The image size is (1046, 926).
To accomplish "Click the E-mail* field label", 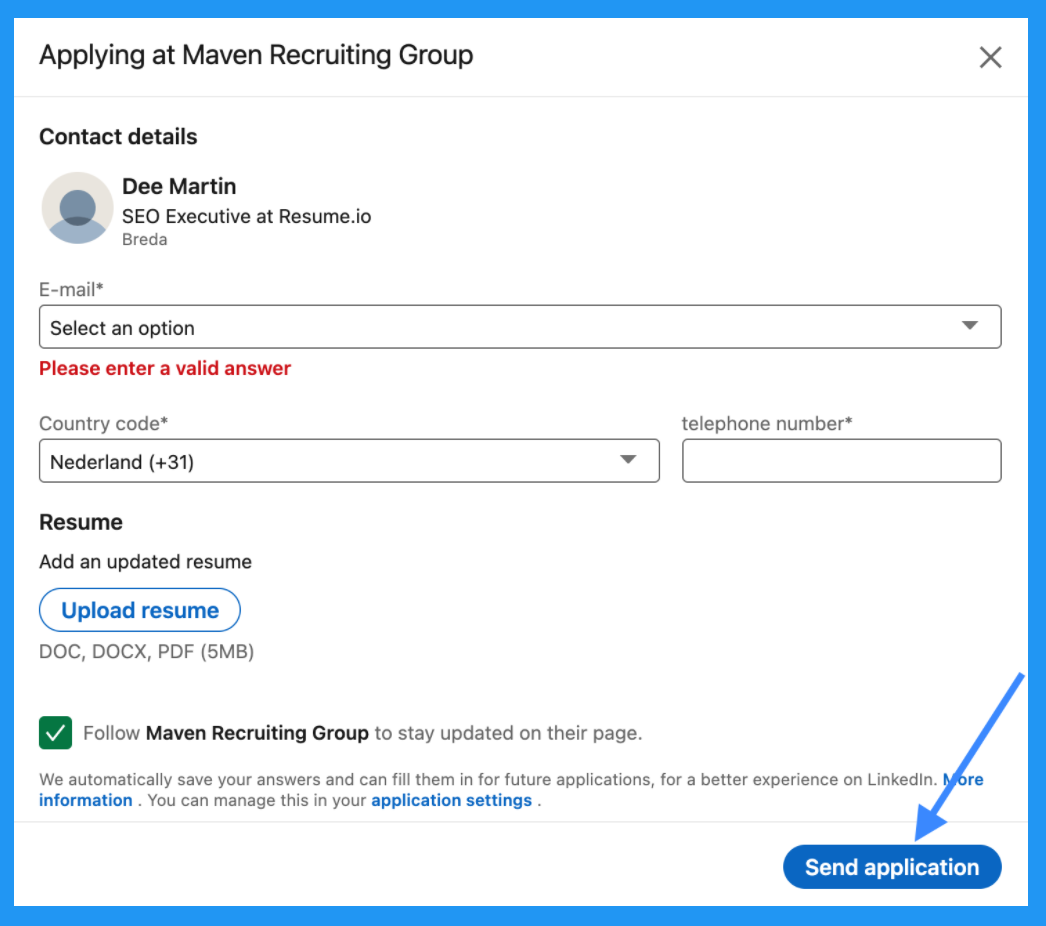I will click(x=71, y=290).
